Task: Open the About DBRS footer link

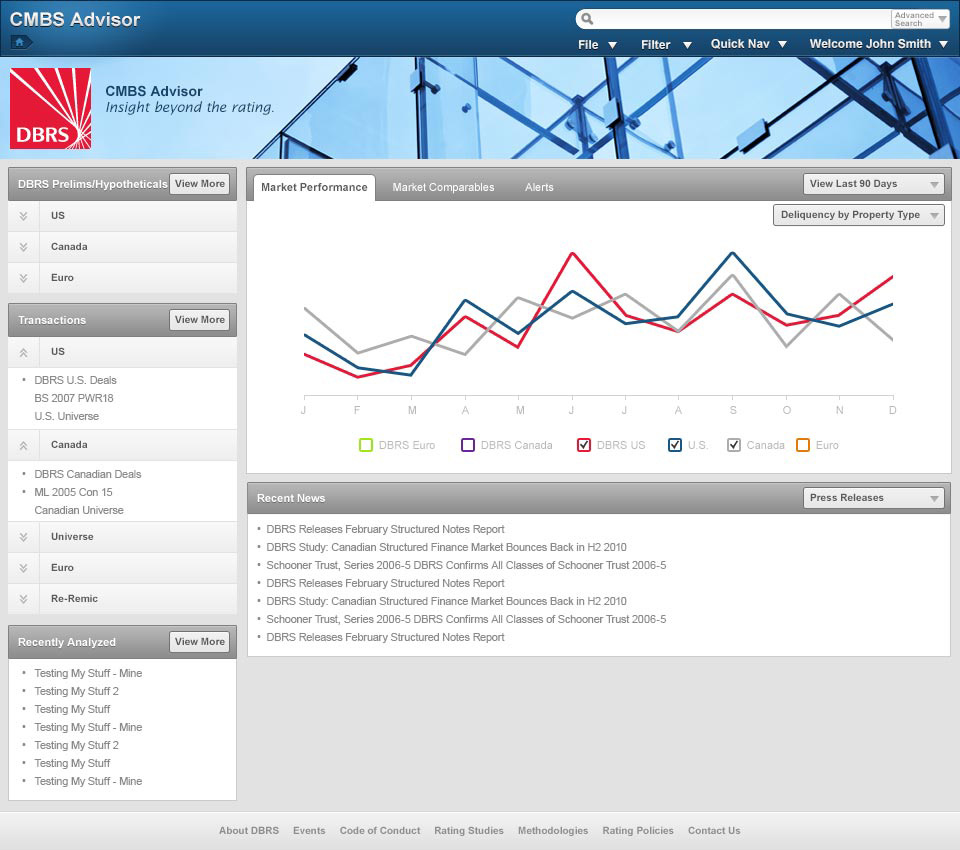Action: (x=249, y=830)
